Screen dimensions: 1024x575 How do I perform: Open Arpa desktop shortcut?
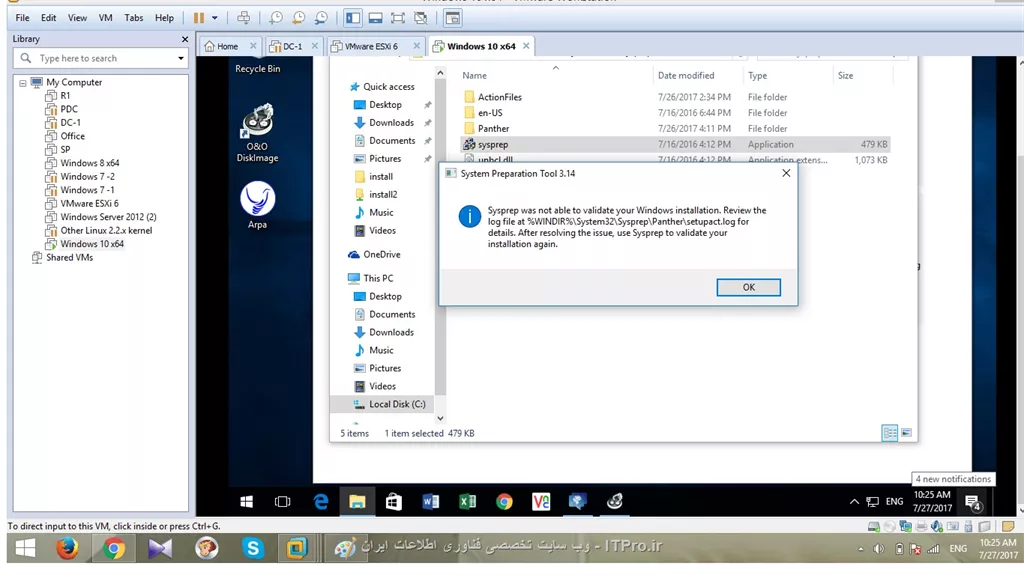point(257,205)
